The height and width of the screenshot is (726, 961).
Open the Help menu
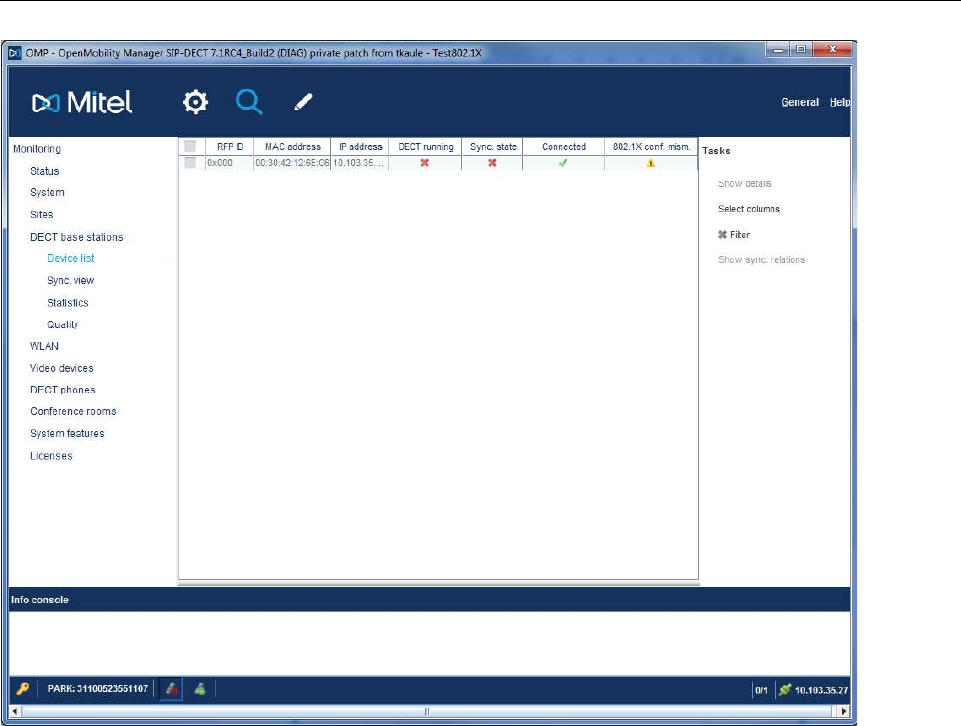pos(840,102)
